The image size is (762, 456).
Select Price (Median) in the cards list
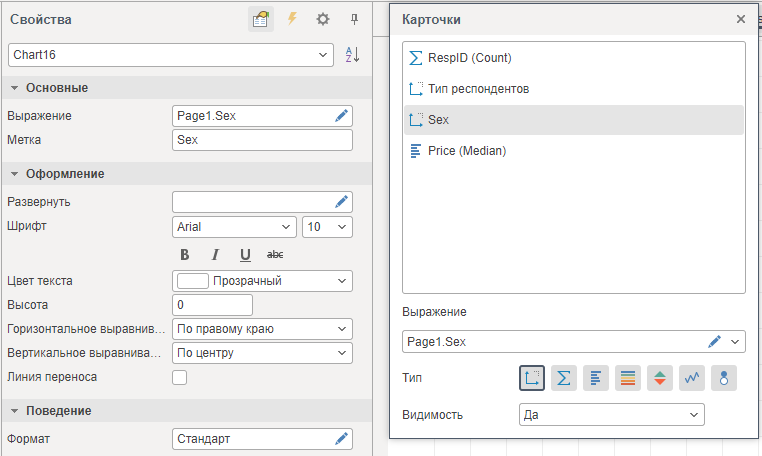pyautogui.click(x=466, y=151)
